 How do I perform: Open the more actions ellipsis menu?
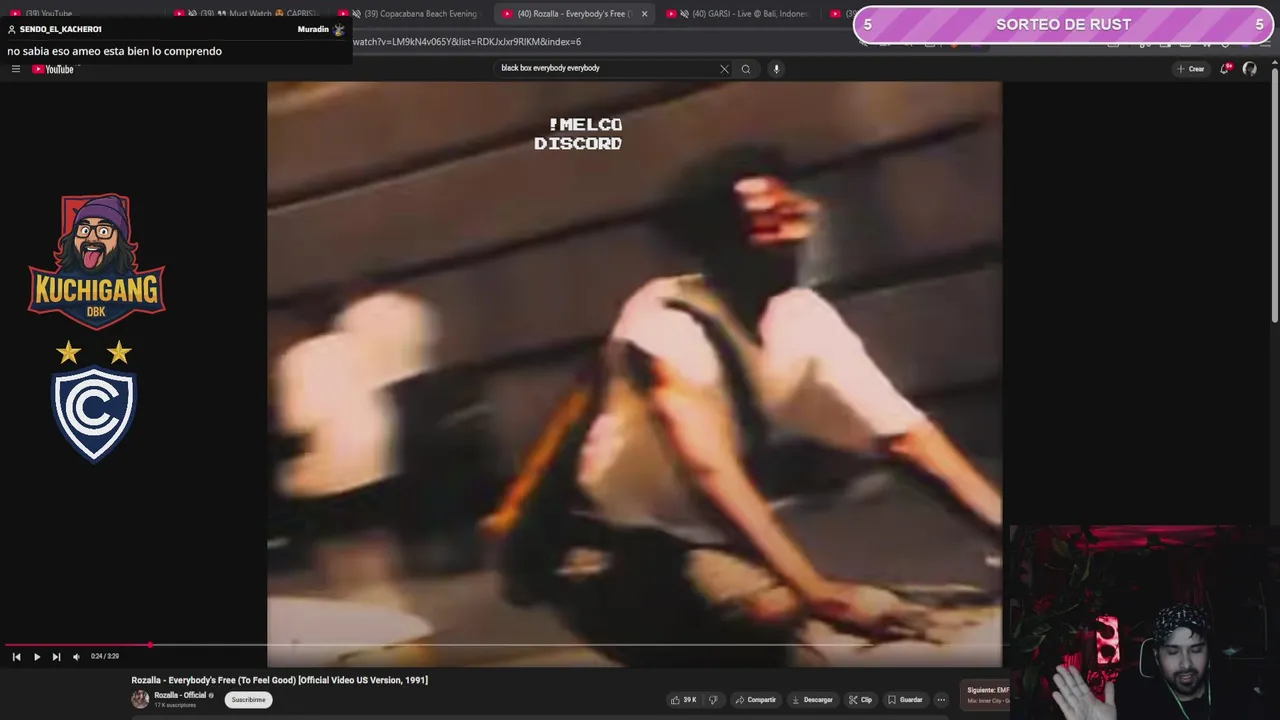point(941,700)
